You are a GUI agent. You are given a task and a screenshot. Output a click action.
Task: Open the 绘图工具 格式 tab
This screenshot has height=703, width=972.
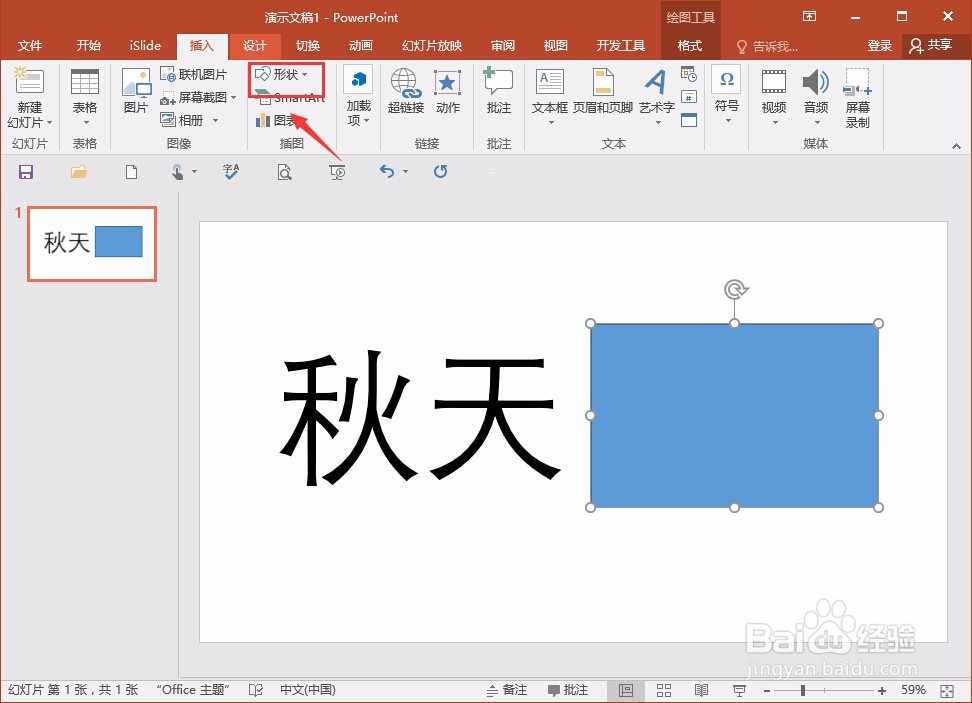pos(691,45)
